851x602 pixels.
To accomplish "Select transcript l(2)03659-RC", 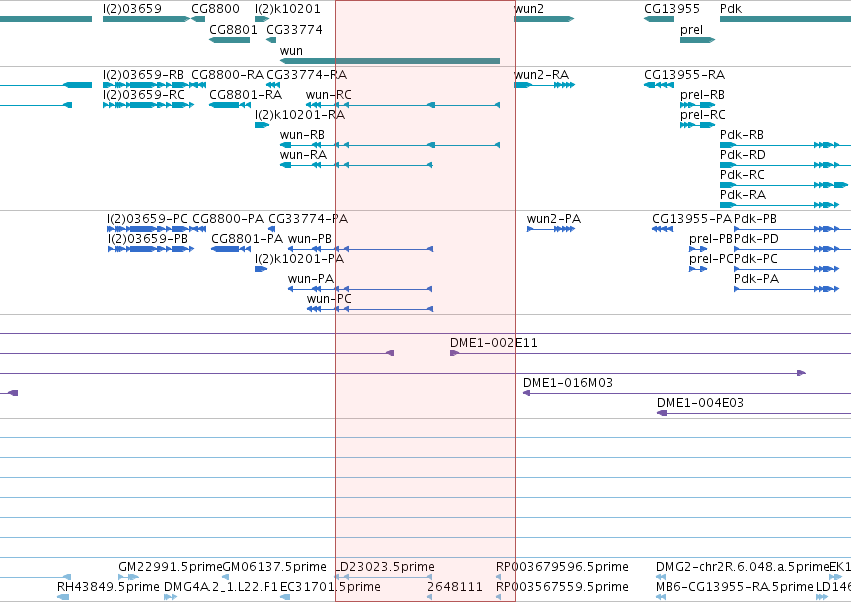I will coord(143,95).
